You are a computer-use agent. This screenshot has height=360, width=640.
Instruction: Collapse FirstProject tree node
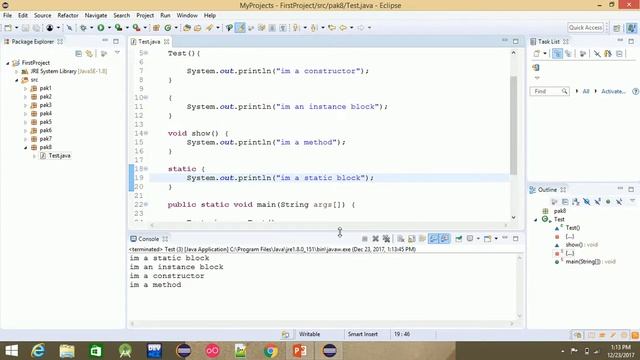[7, 63]
